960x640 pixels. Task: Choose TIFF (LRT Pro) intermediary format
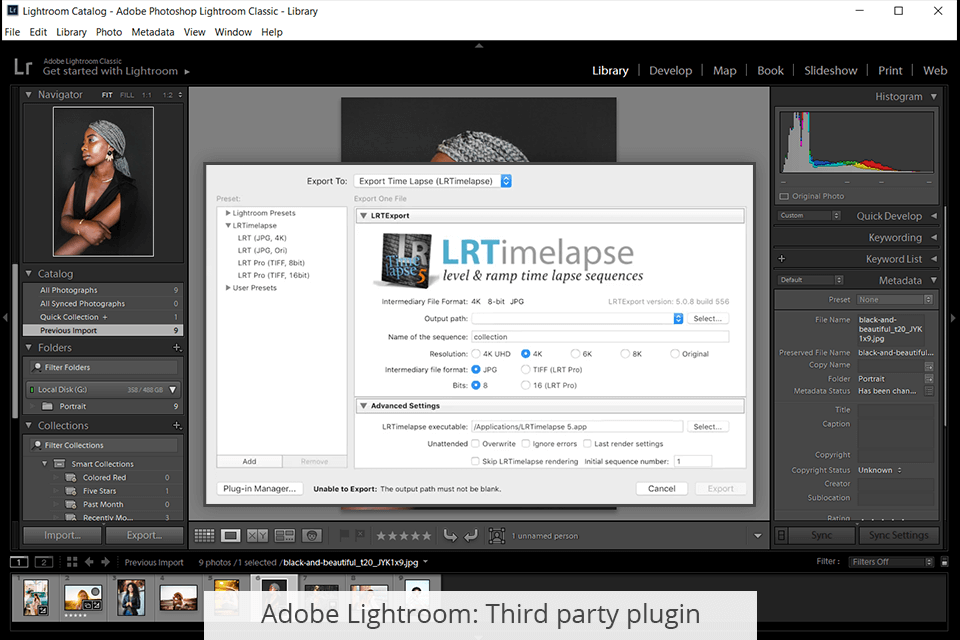[x=525, y=369]
